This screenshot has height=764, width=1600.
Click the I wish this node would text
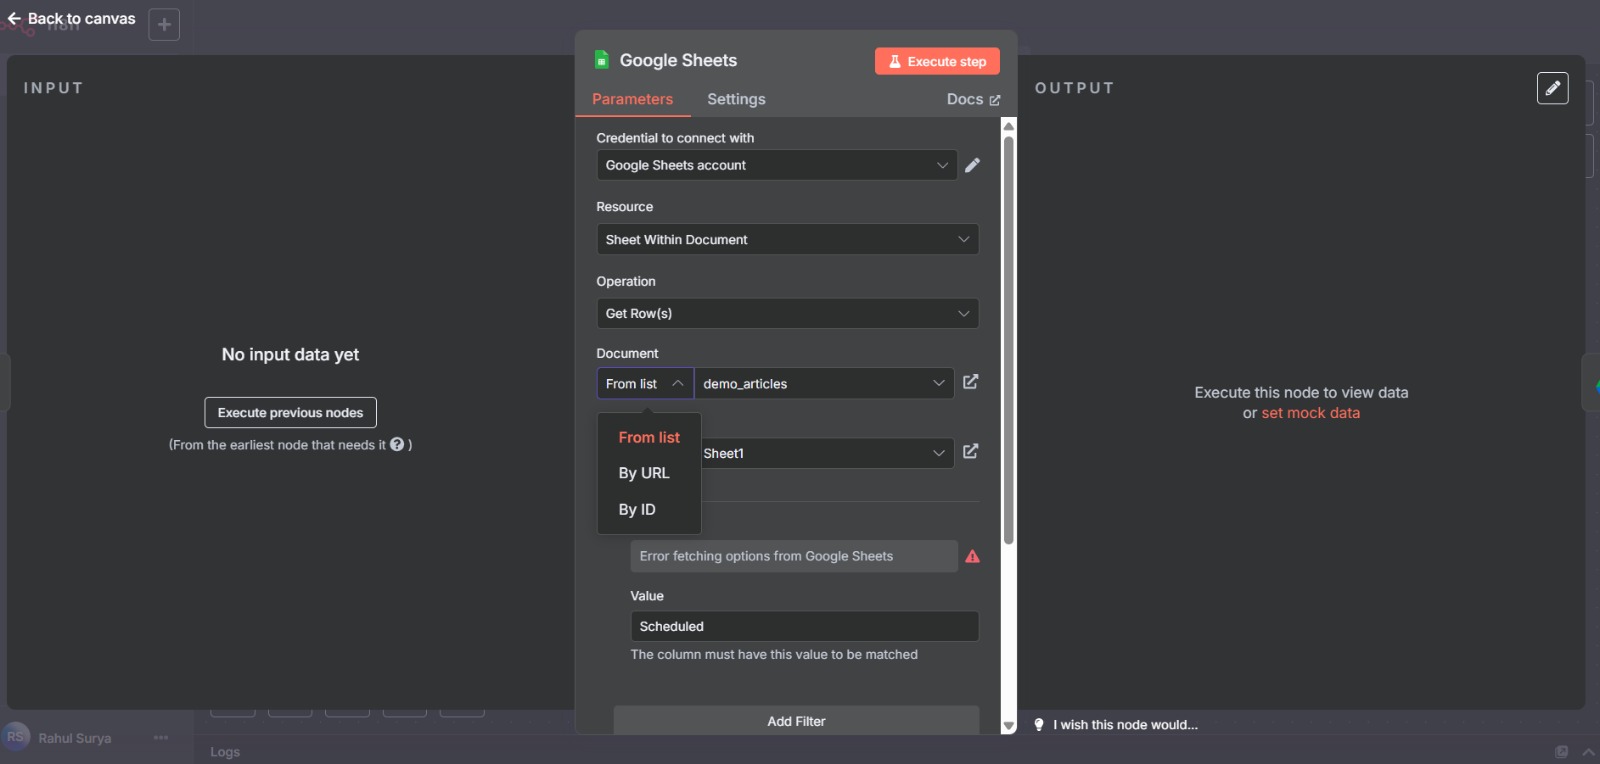pos(1125,725)
